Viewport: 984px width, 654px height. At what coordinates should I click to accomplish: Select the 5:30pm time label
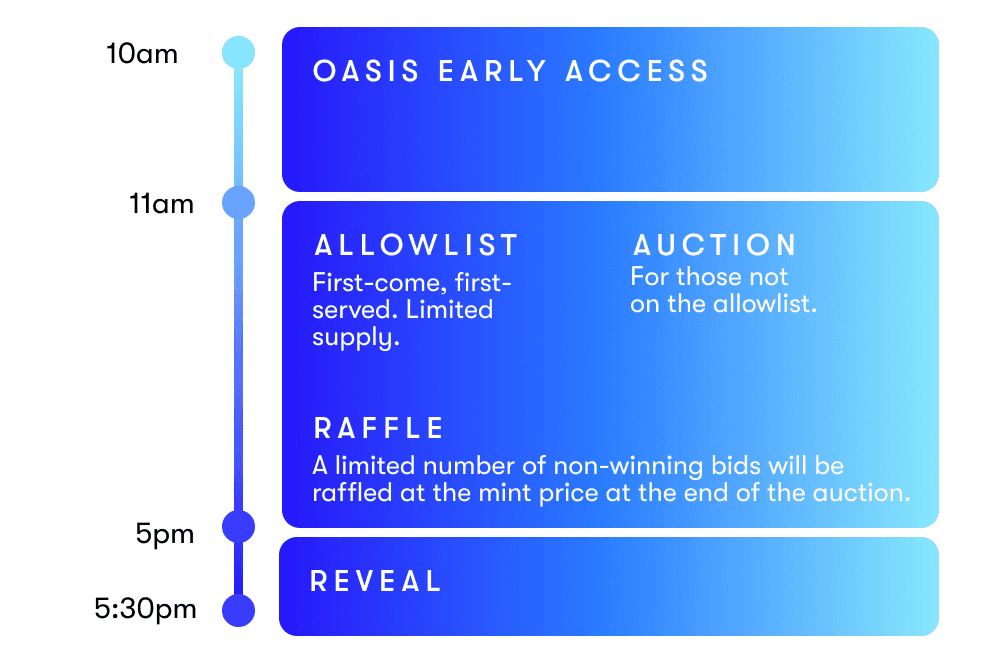[x=145, y=609]
